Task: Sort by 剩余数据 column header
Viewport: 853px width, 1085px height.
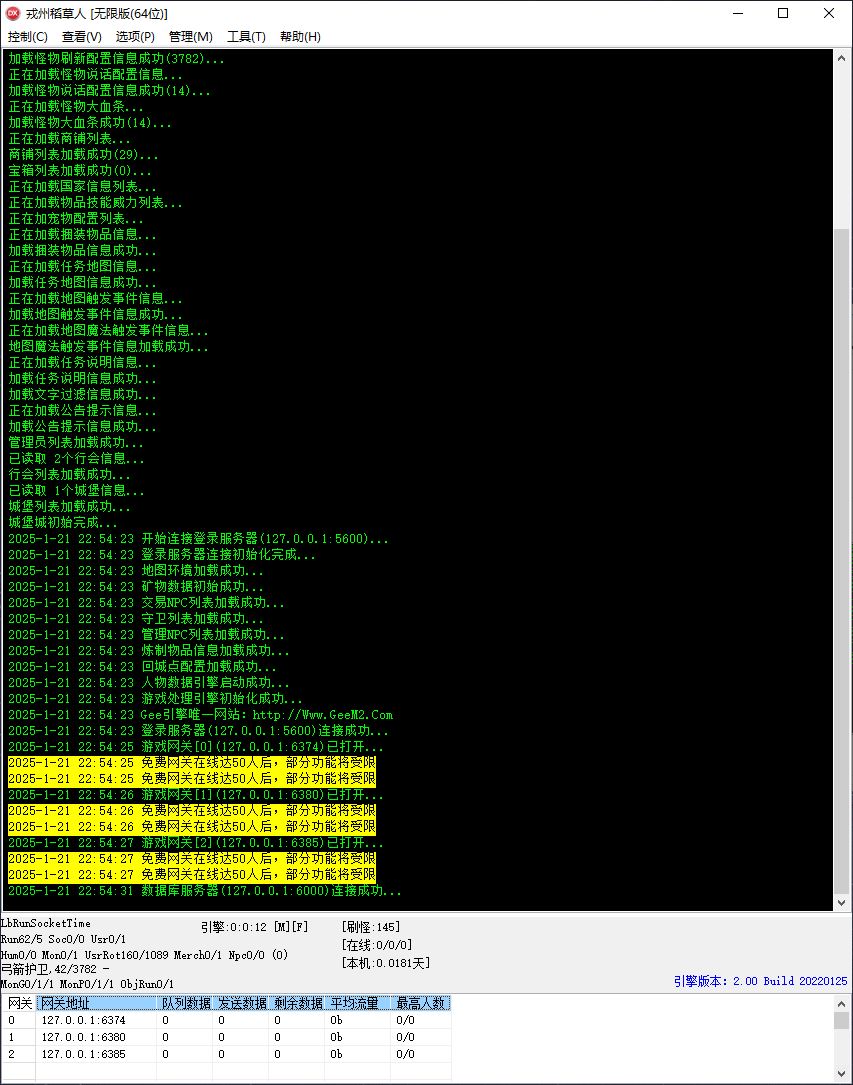Action: point(297,1003)
